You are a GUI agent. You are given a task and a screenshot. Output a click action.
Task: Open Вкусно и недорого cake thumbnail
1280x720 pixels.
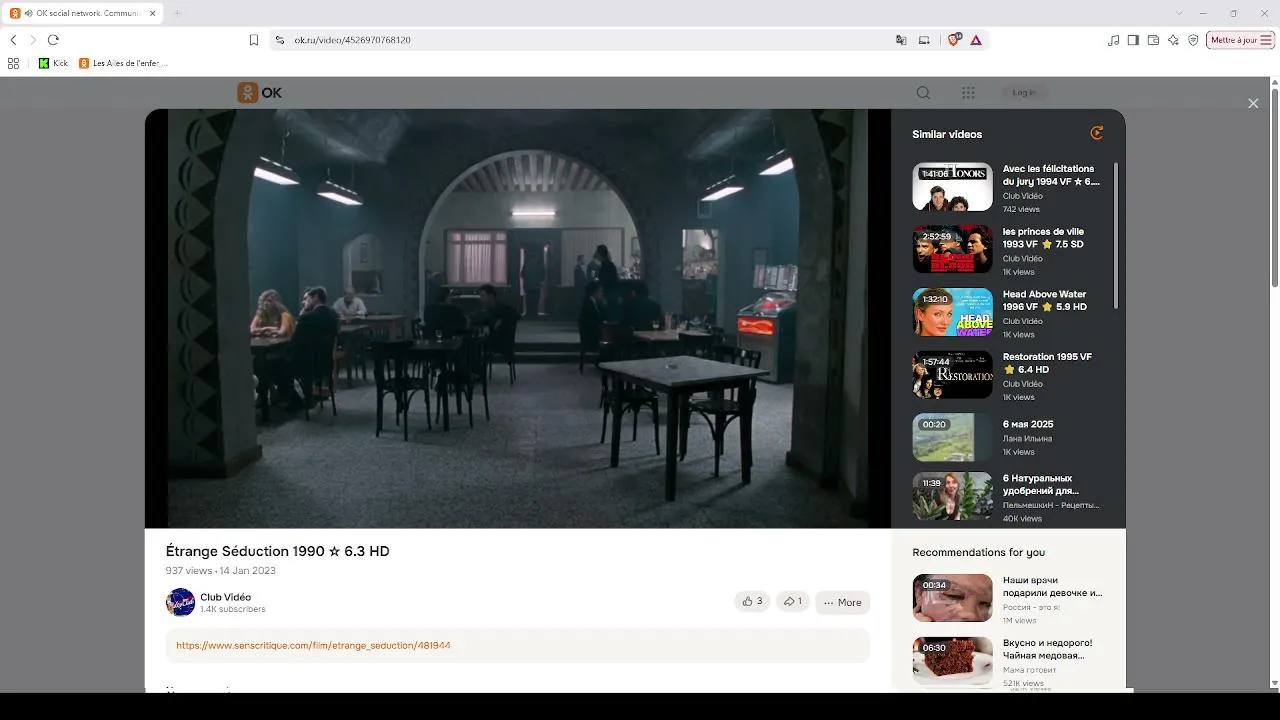click(x=952, y=661)
